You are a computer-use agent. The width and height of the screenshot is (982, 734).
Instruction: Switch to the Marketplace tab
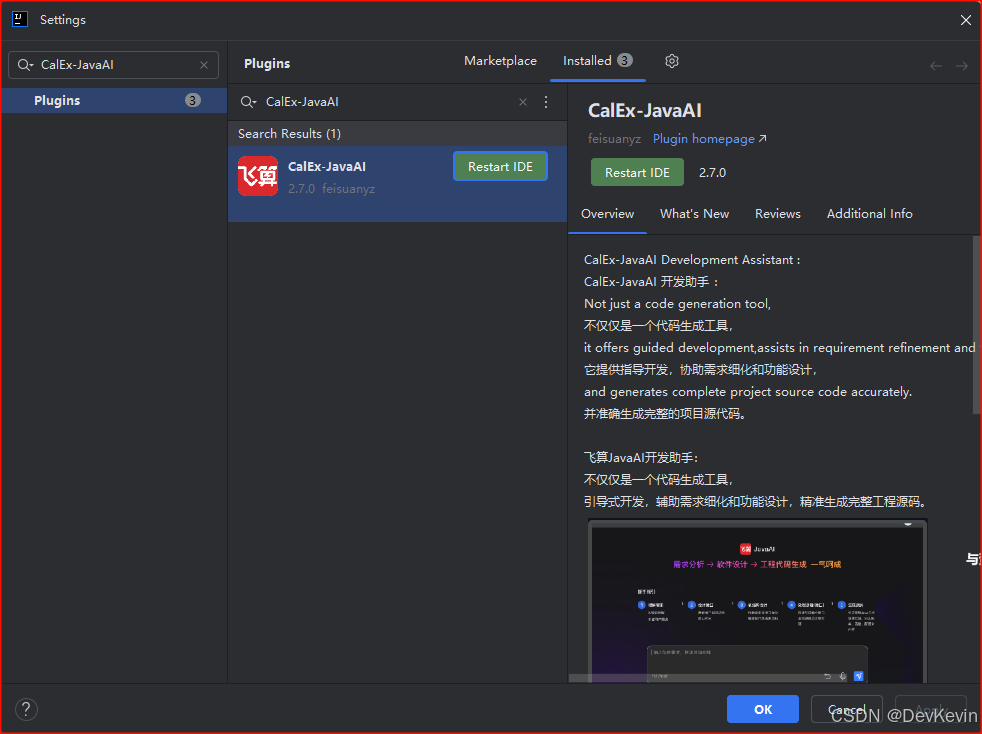coord(500,61)
